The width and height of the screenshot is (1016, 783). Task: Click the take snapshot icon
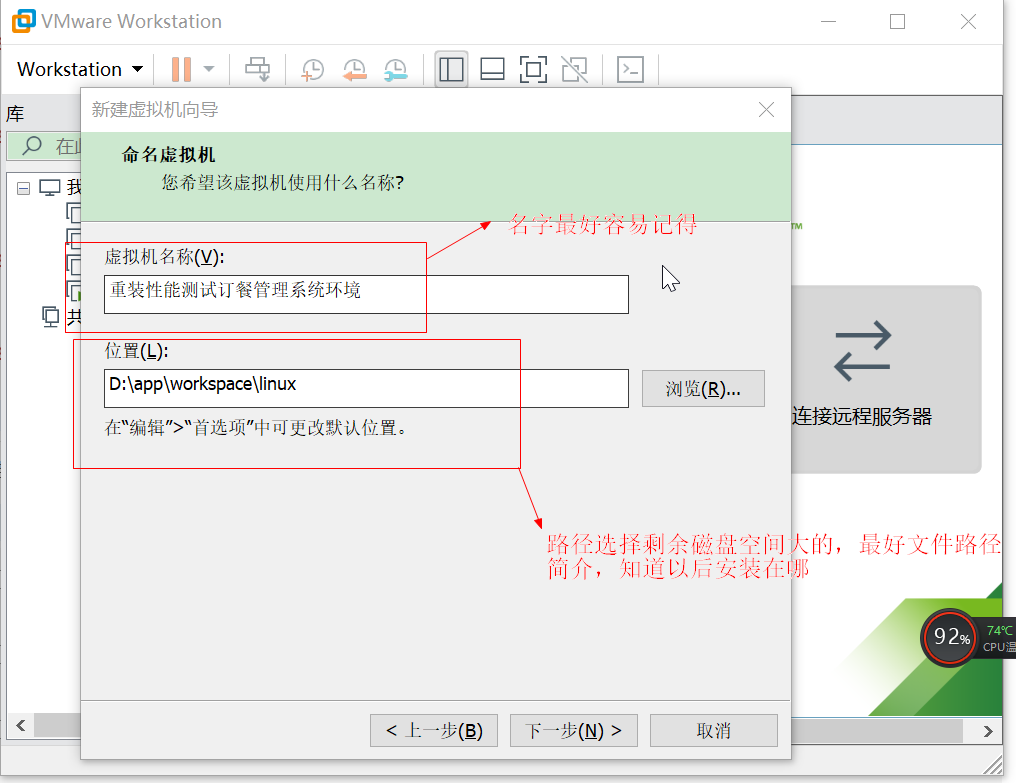313,69
